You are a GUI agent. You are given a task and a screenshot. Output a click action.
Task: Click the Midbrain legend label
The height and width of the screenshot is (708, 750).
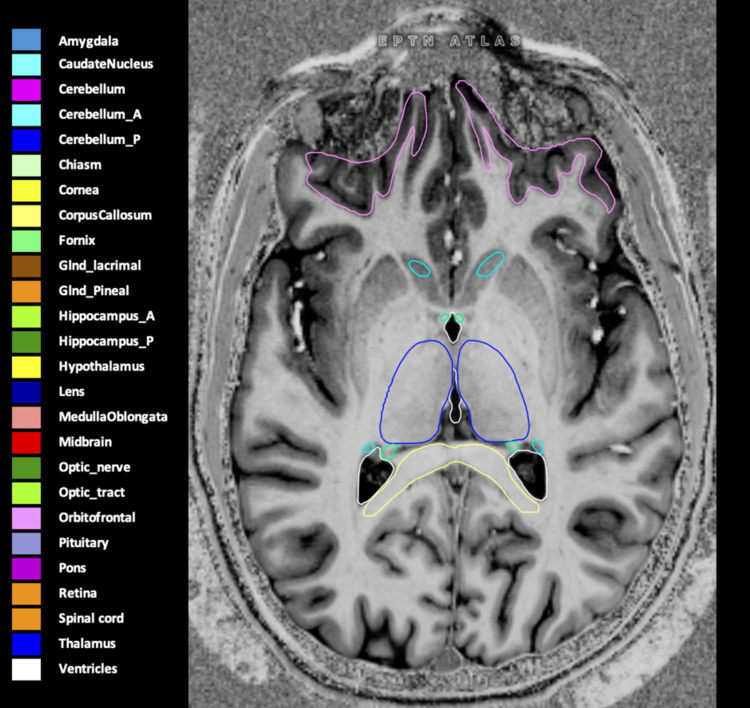85,442
